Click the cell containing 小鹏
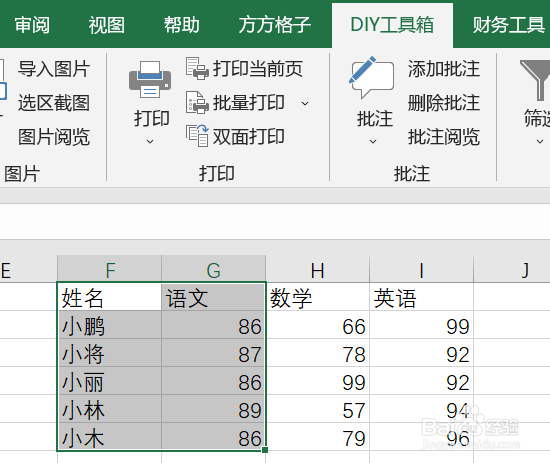Viewport: 550px width, 463px height. [x=109, y=325]
